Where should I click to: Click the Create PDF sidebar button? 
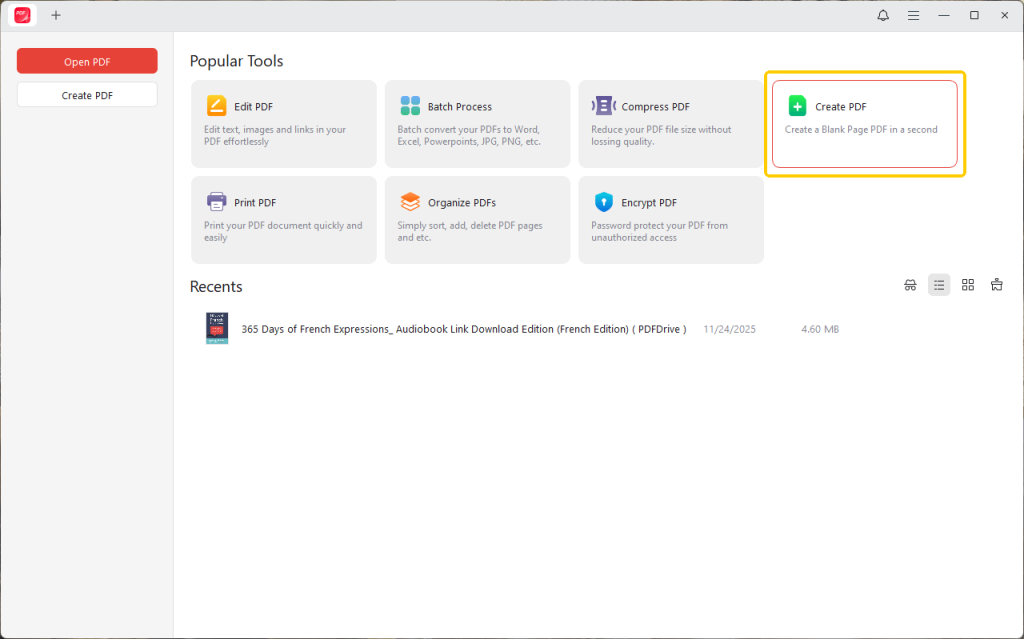[87, 94]
